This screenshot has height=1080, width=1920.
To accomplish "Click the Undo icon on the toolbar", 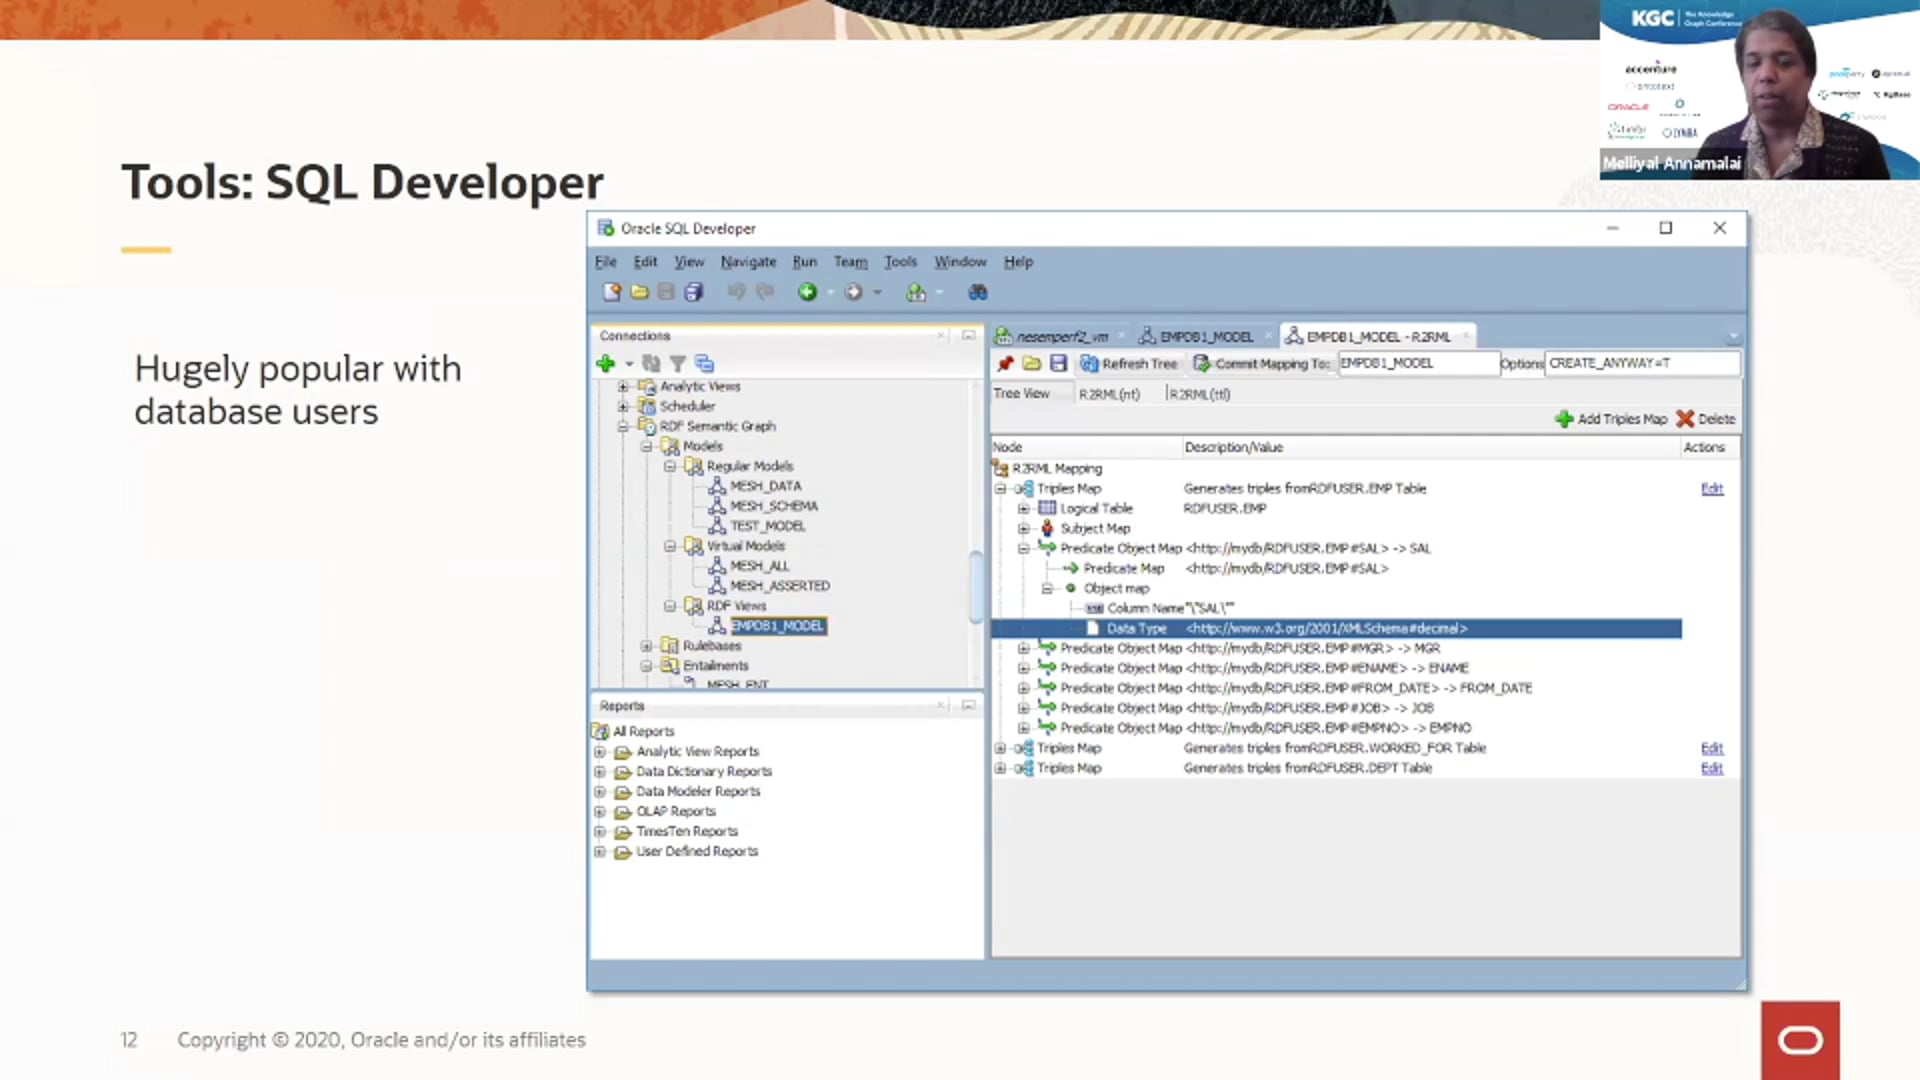I will tap(736, 291).
